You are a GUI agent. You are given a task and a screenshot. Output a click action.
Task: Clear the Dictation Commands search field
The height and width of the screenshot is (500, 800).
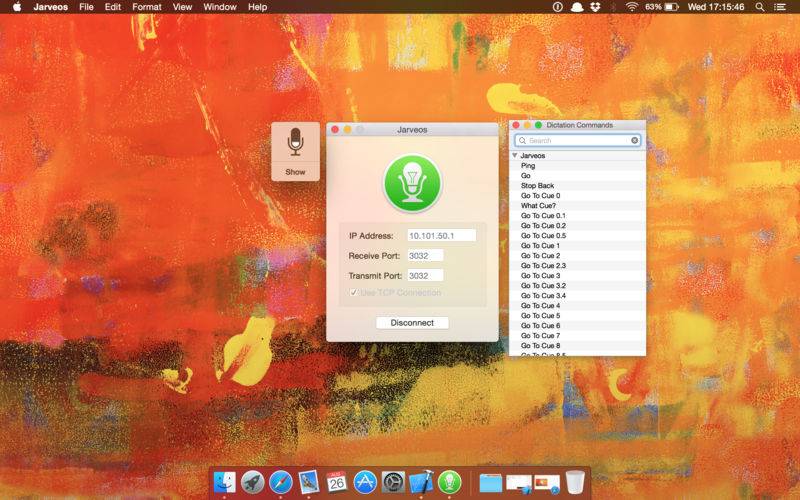click(x=634, y=141)
